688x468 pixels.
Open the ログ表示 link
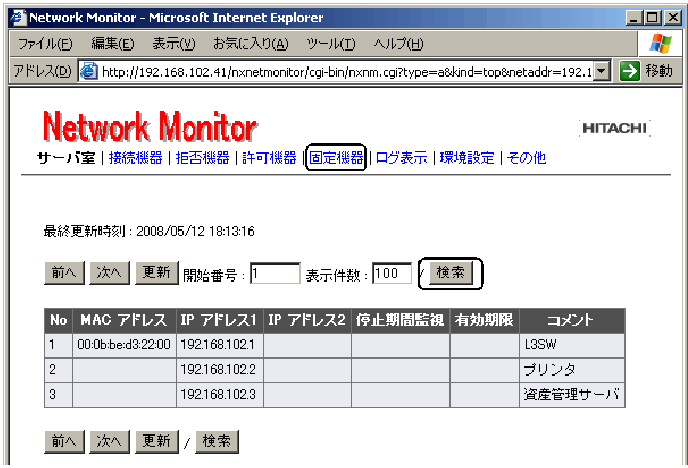click(x=401, y=158)
